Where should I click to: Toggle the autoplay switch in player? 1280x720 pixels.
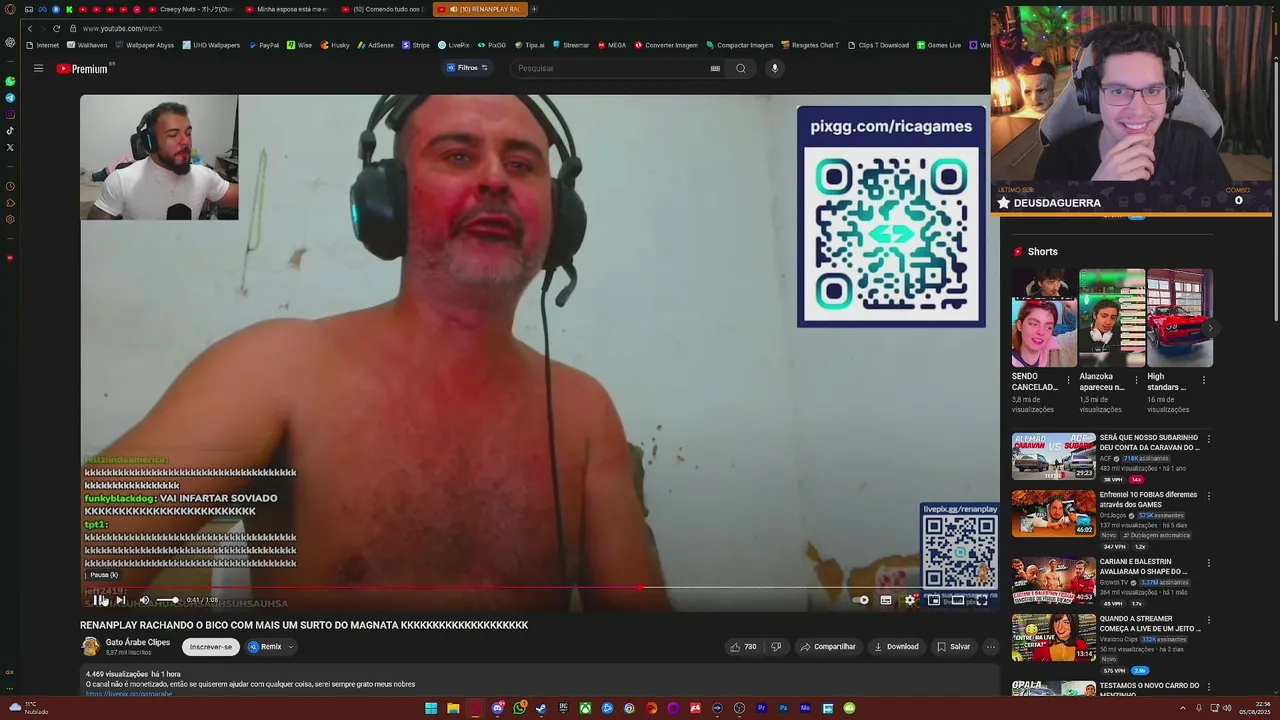[861, 600]
